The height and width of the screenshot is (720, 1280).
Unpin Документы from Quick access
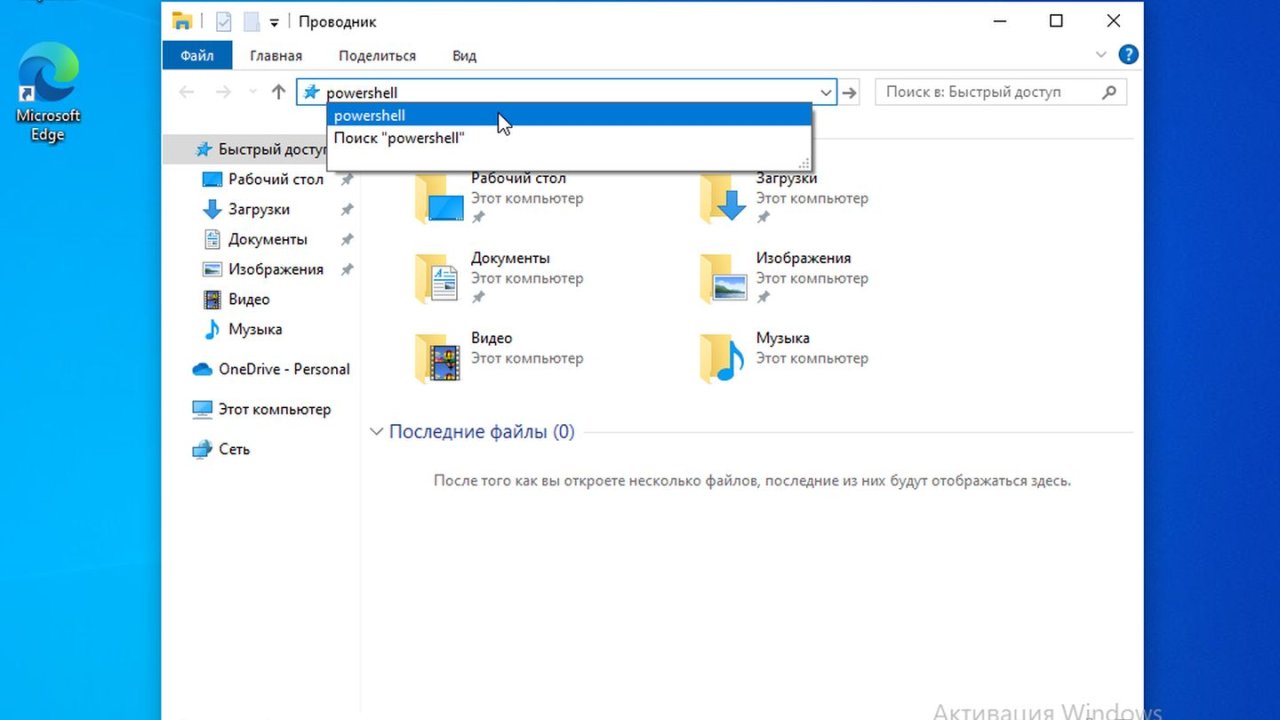click(347, 239)
